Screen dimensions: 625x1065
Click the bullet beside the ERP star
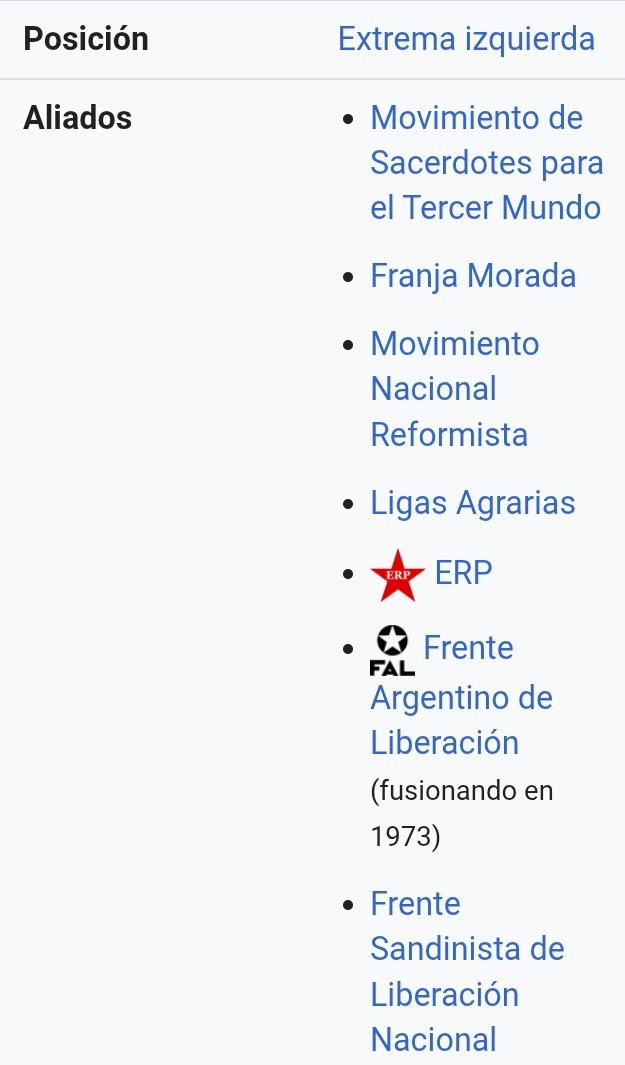(x=348, y=575)
